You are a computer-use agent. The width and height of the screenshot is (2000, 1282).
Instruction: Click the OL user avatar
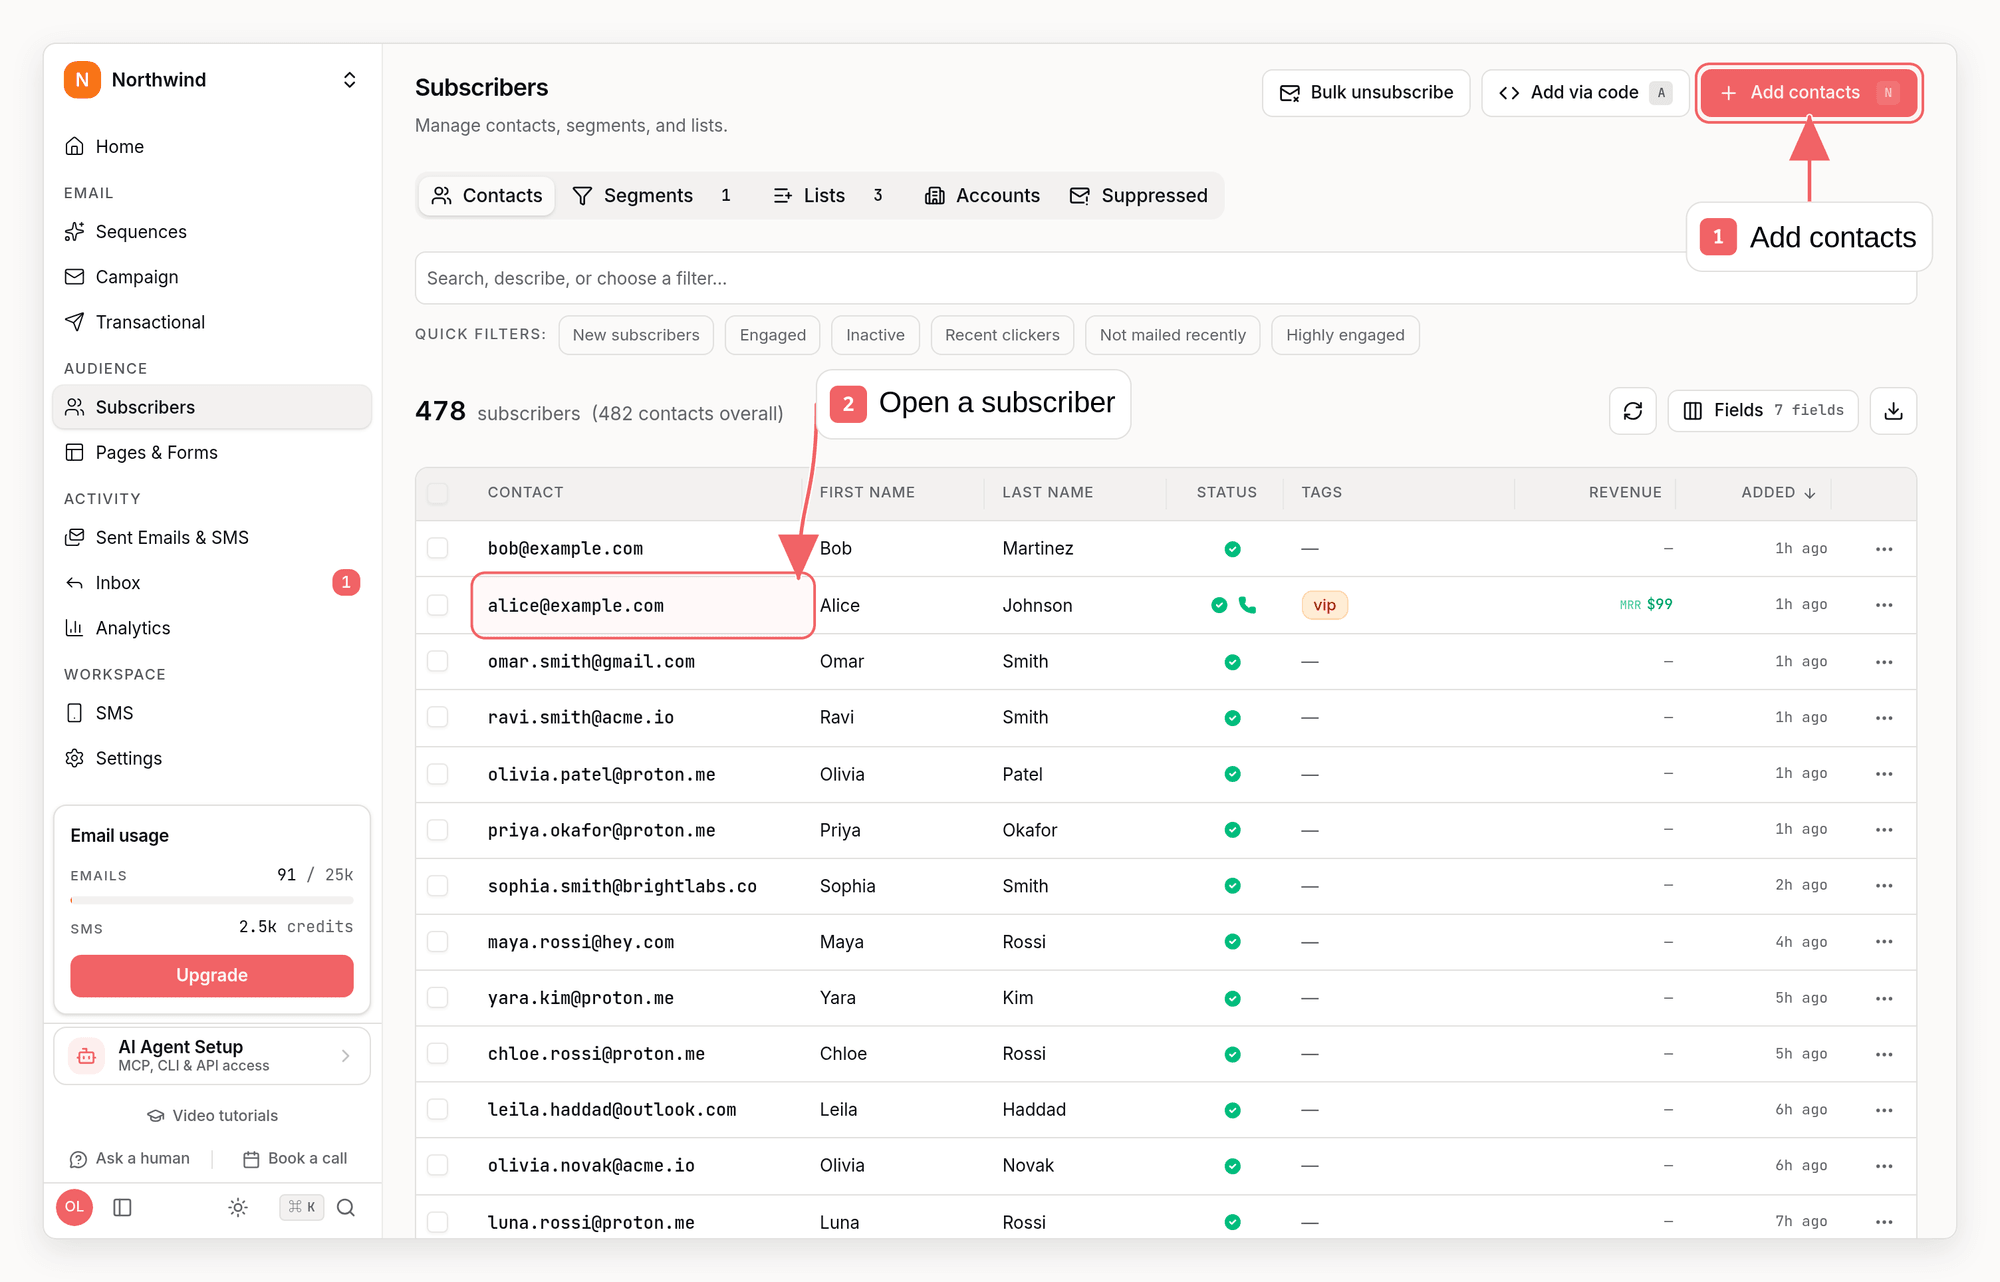(x=75, y=1207)
